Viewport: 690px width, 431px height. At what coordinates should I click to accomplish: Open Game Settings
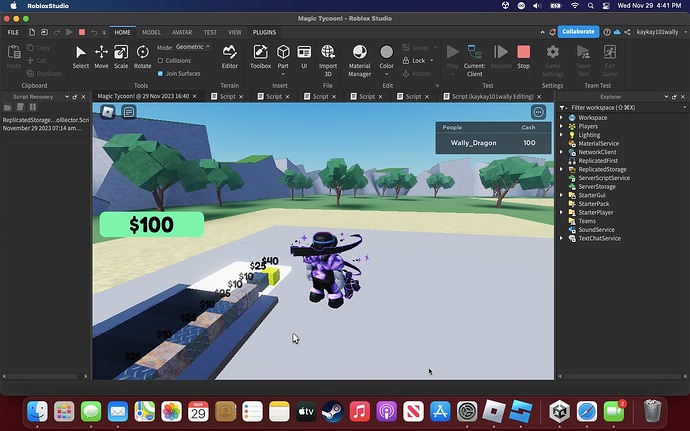pos(553,61)
